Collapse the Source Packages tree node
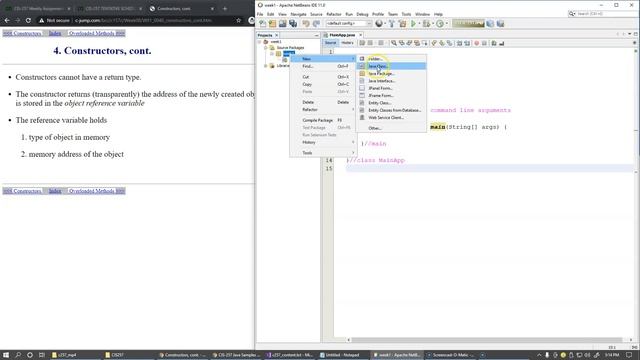This screenshot has width=640, height=360. tap(265, 47)
